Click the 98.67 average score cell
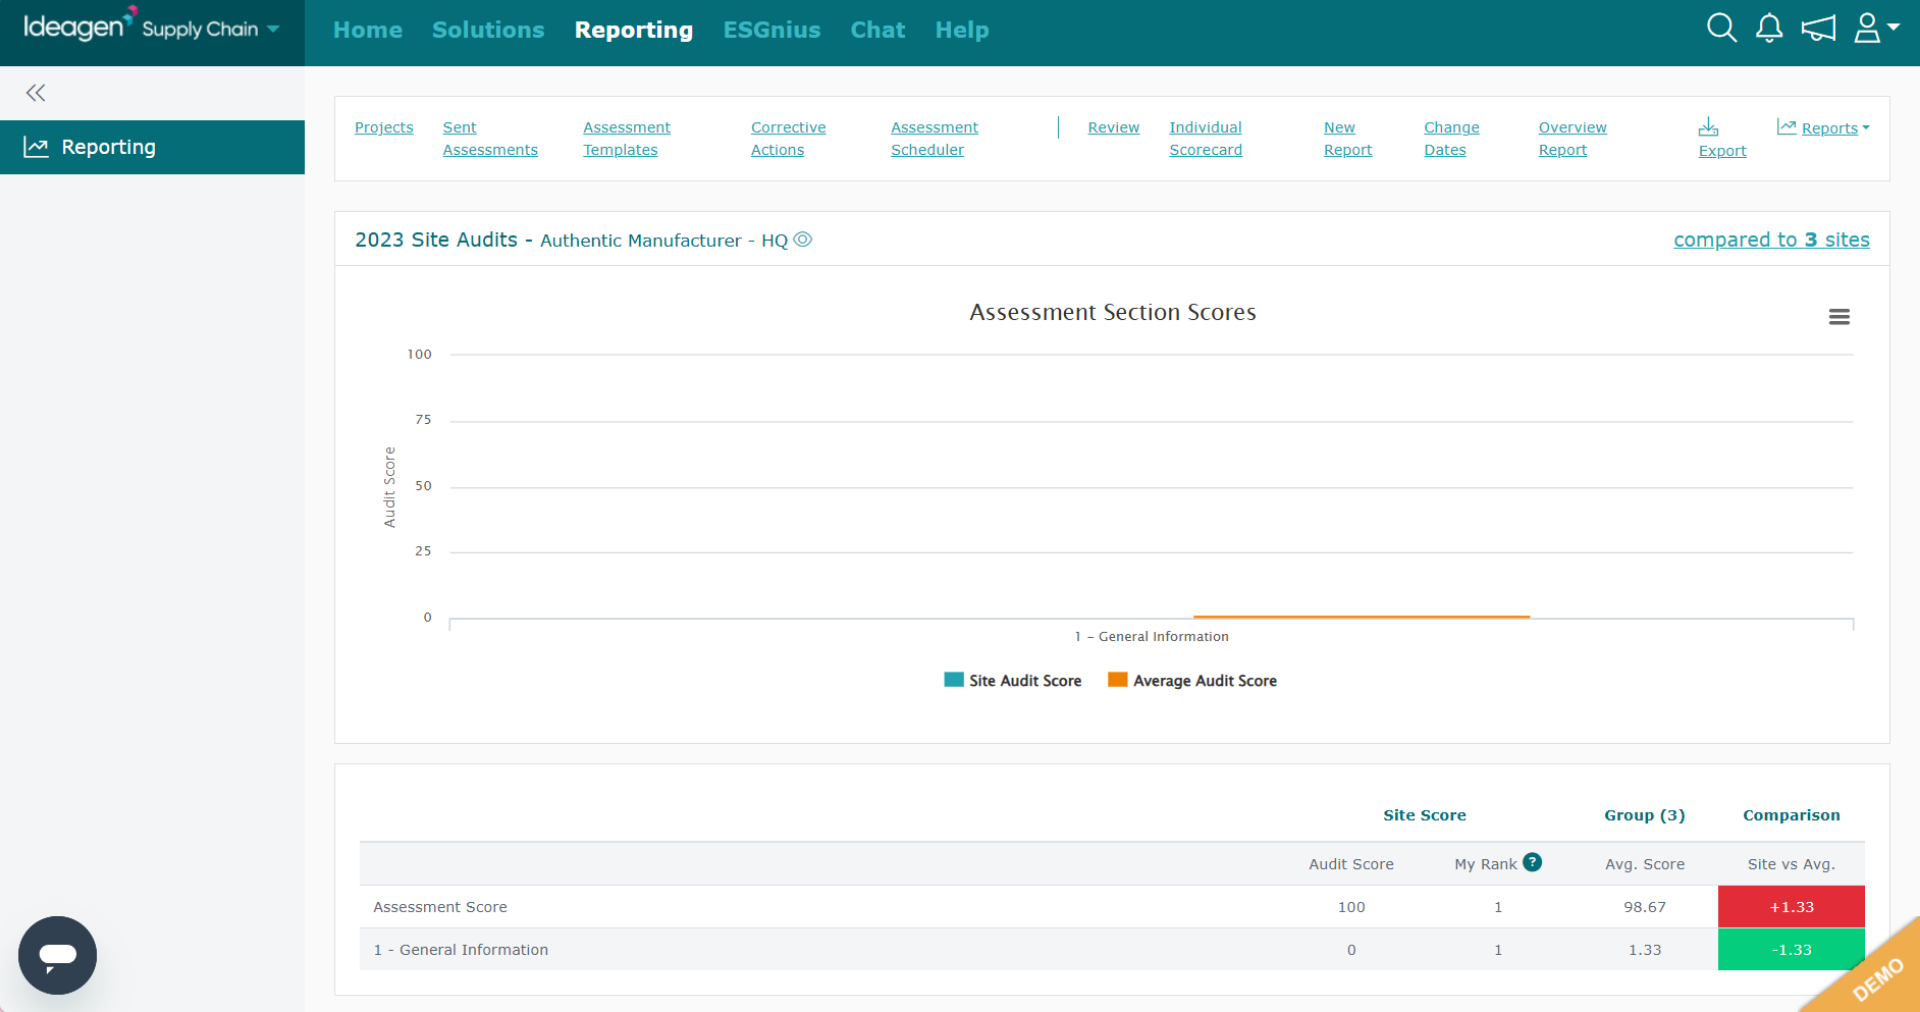This screenshot has height=1012, width=1920. 1645,907
